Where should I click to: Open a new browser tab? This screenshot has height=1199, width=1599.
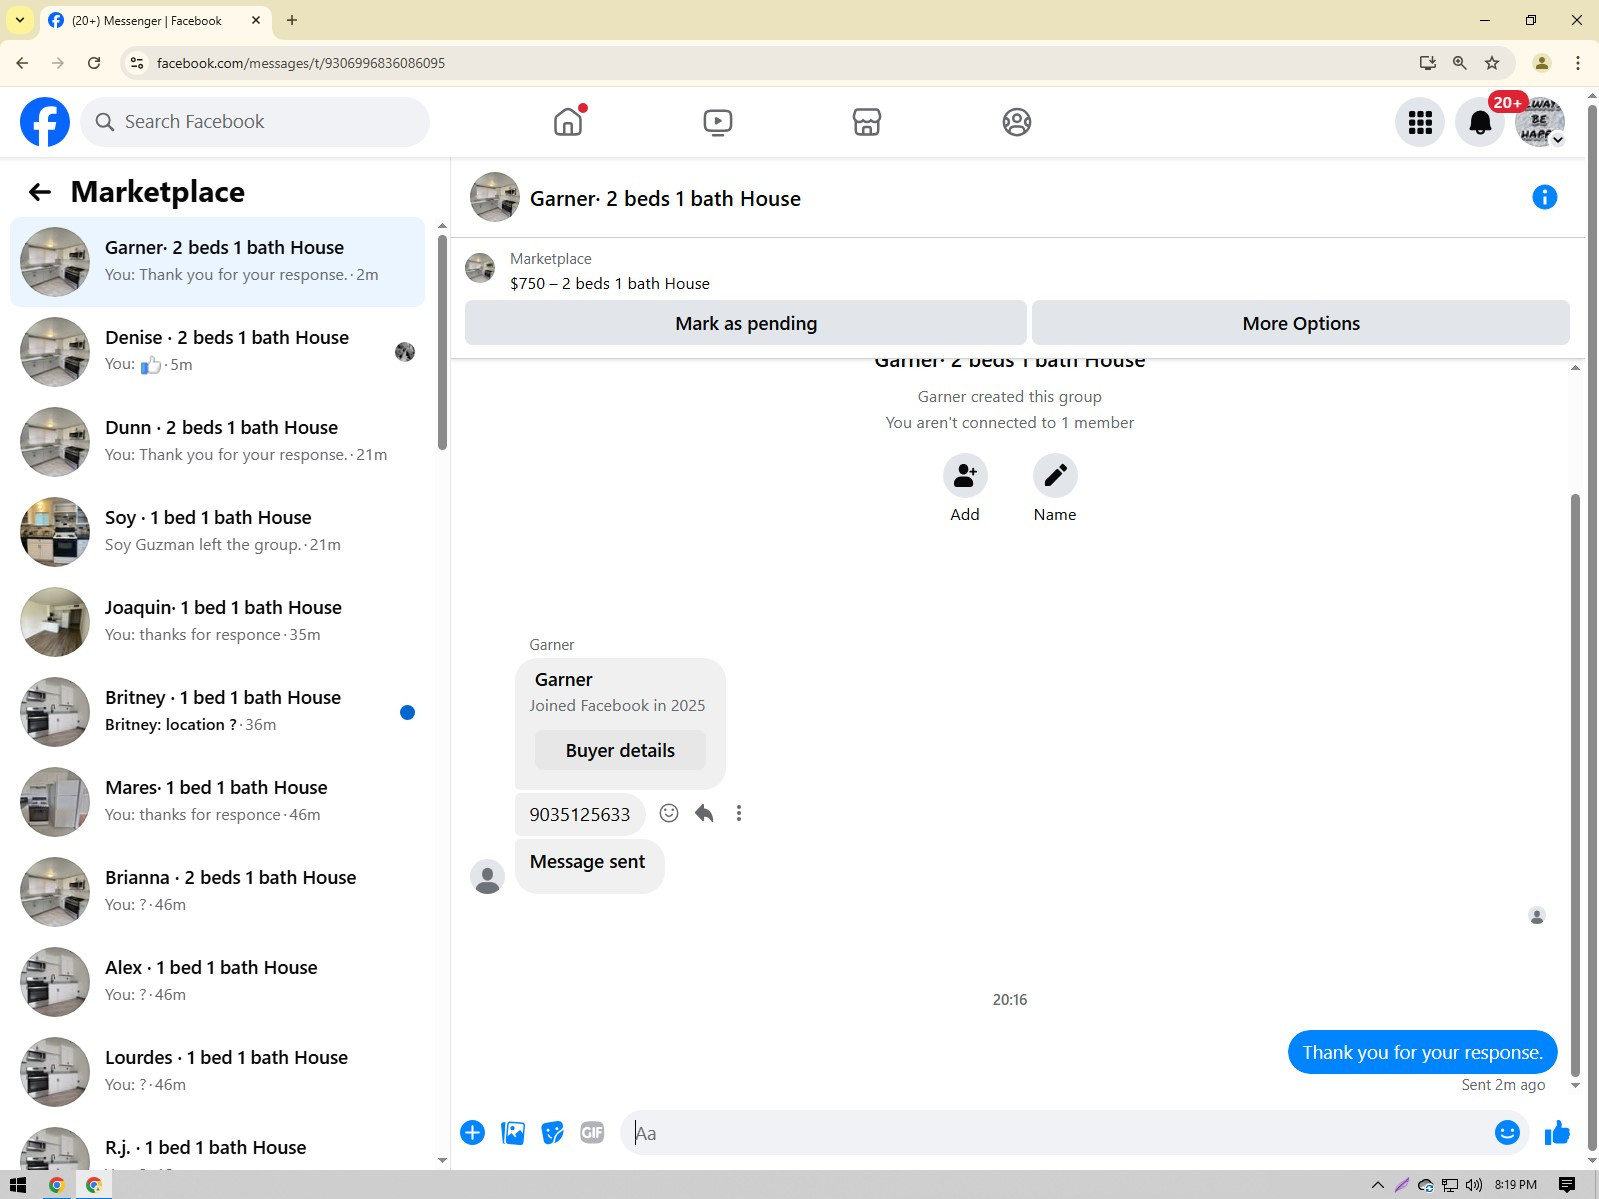click(292, 20)
